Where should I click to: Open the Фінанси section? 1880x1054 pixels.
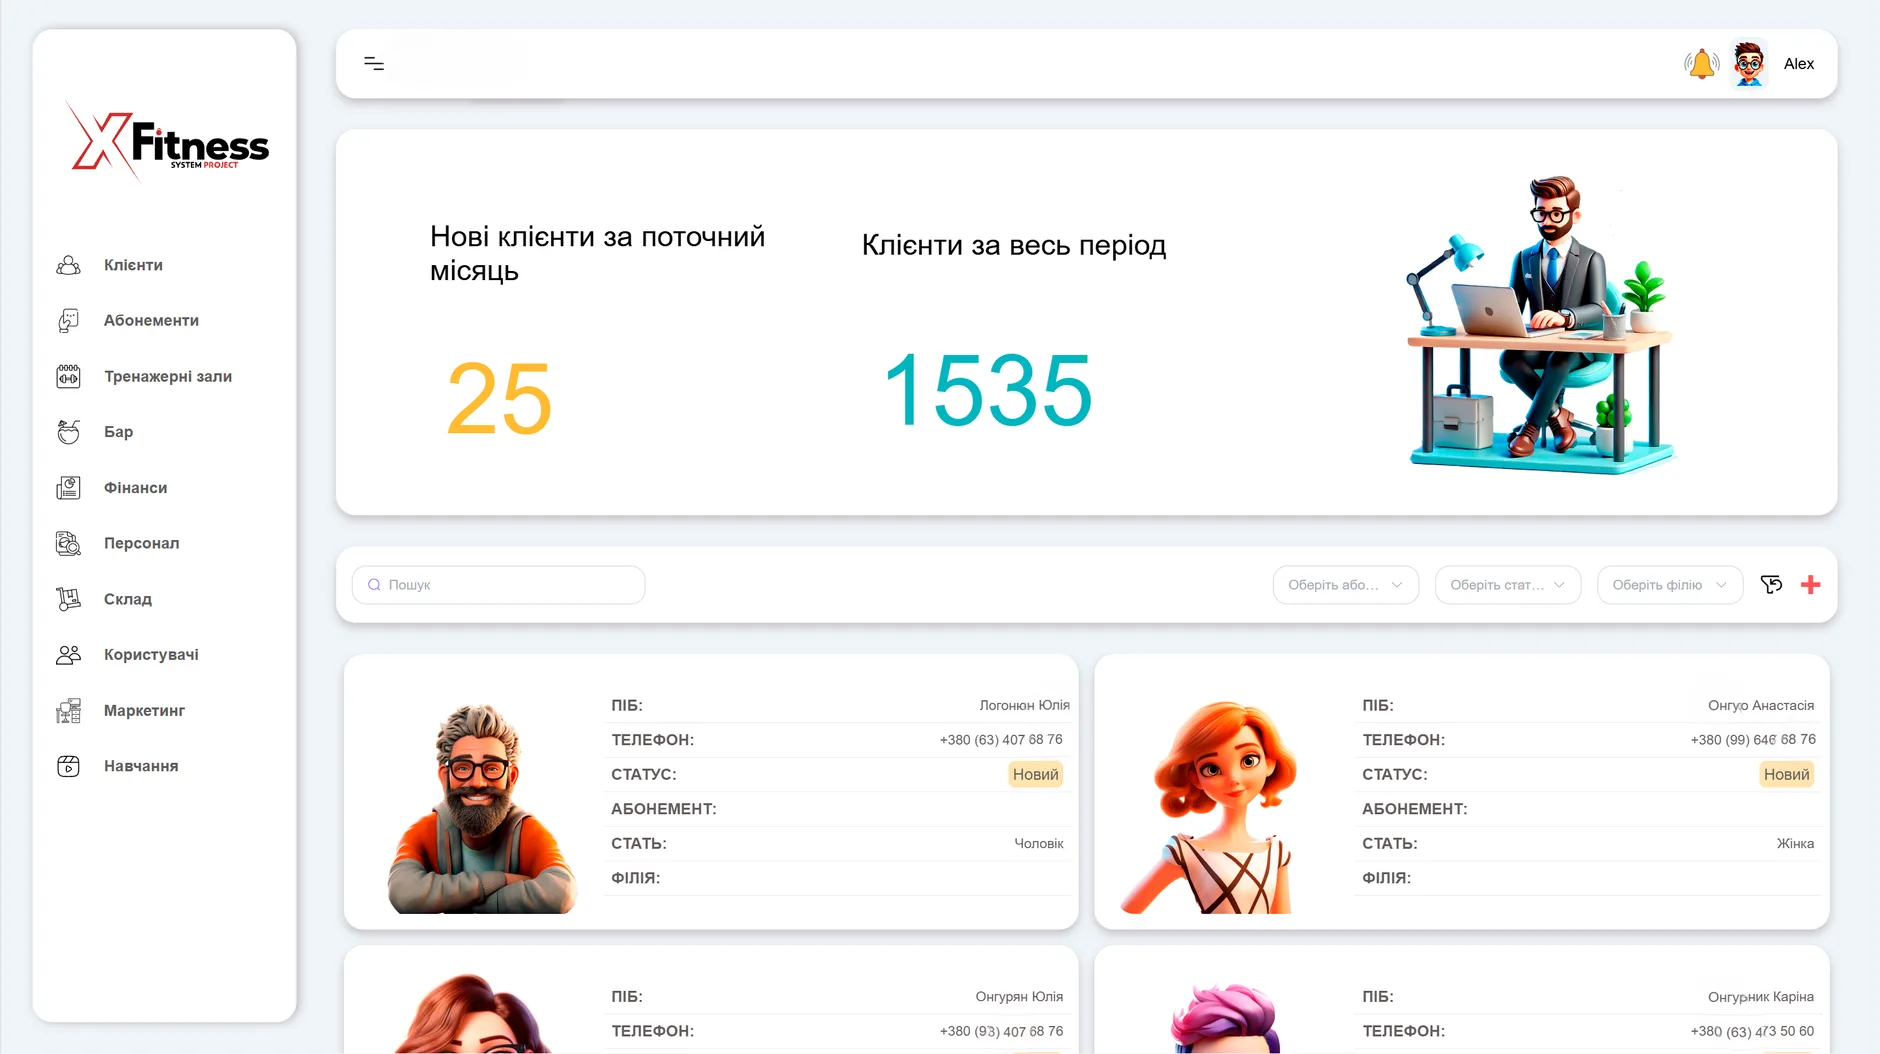(x=135, y=487)
